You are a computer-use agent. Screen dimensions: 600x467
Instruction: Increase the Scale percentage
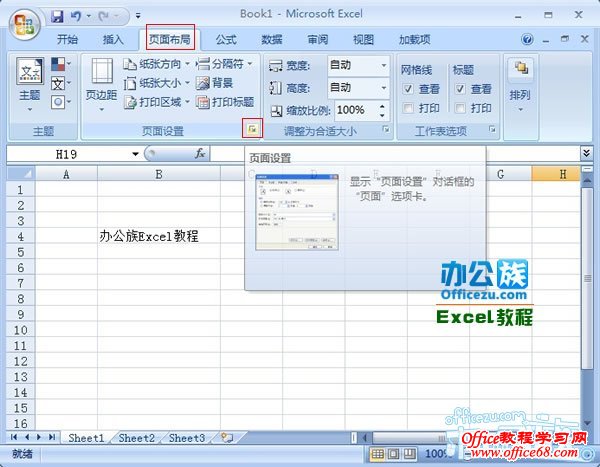pyautogui.click(x=382, y=106)
